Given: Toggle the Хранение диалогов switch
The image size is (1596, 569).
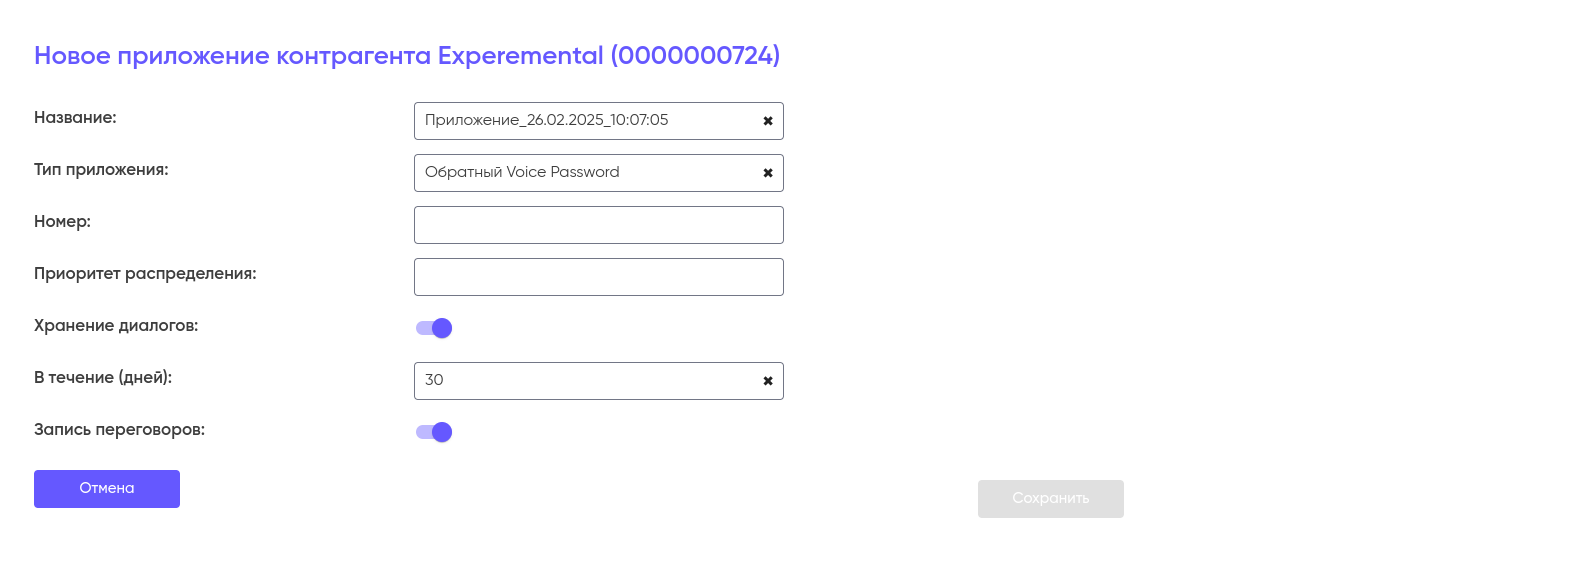Looking at the screenshot, I should [x=434, y=328].
